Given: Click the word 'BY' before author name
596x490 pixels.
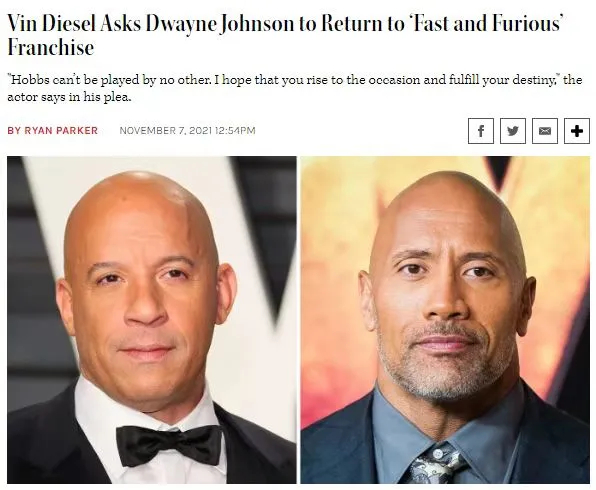Looking at the screenshot, I should click(14, 130).
